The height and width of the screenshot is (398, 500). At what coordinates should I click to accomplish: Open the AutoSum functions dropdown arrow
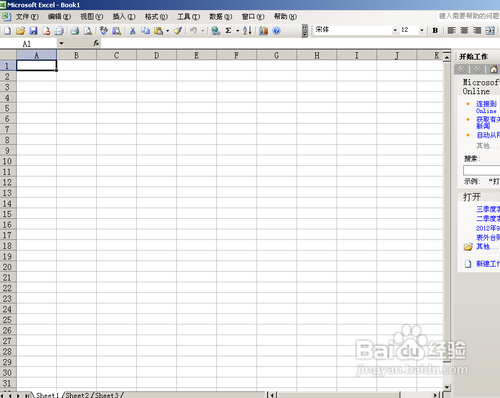(x=238, y=31)
